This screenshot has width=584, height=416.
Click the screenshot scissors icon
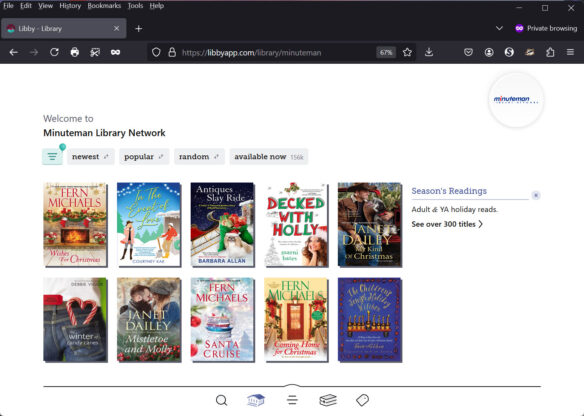95,53
